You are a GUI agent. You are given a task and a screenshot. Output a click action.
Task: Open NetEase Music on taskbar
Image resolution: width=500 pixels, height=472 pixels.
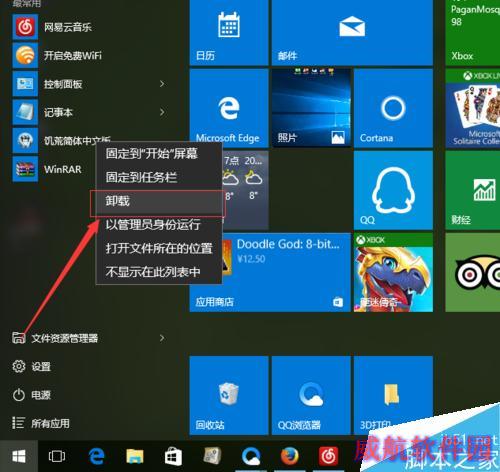click(x=328, y=456)
